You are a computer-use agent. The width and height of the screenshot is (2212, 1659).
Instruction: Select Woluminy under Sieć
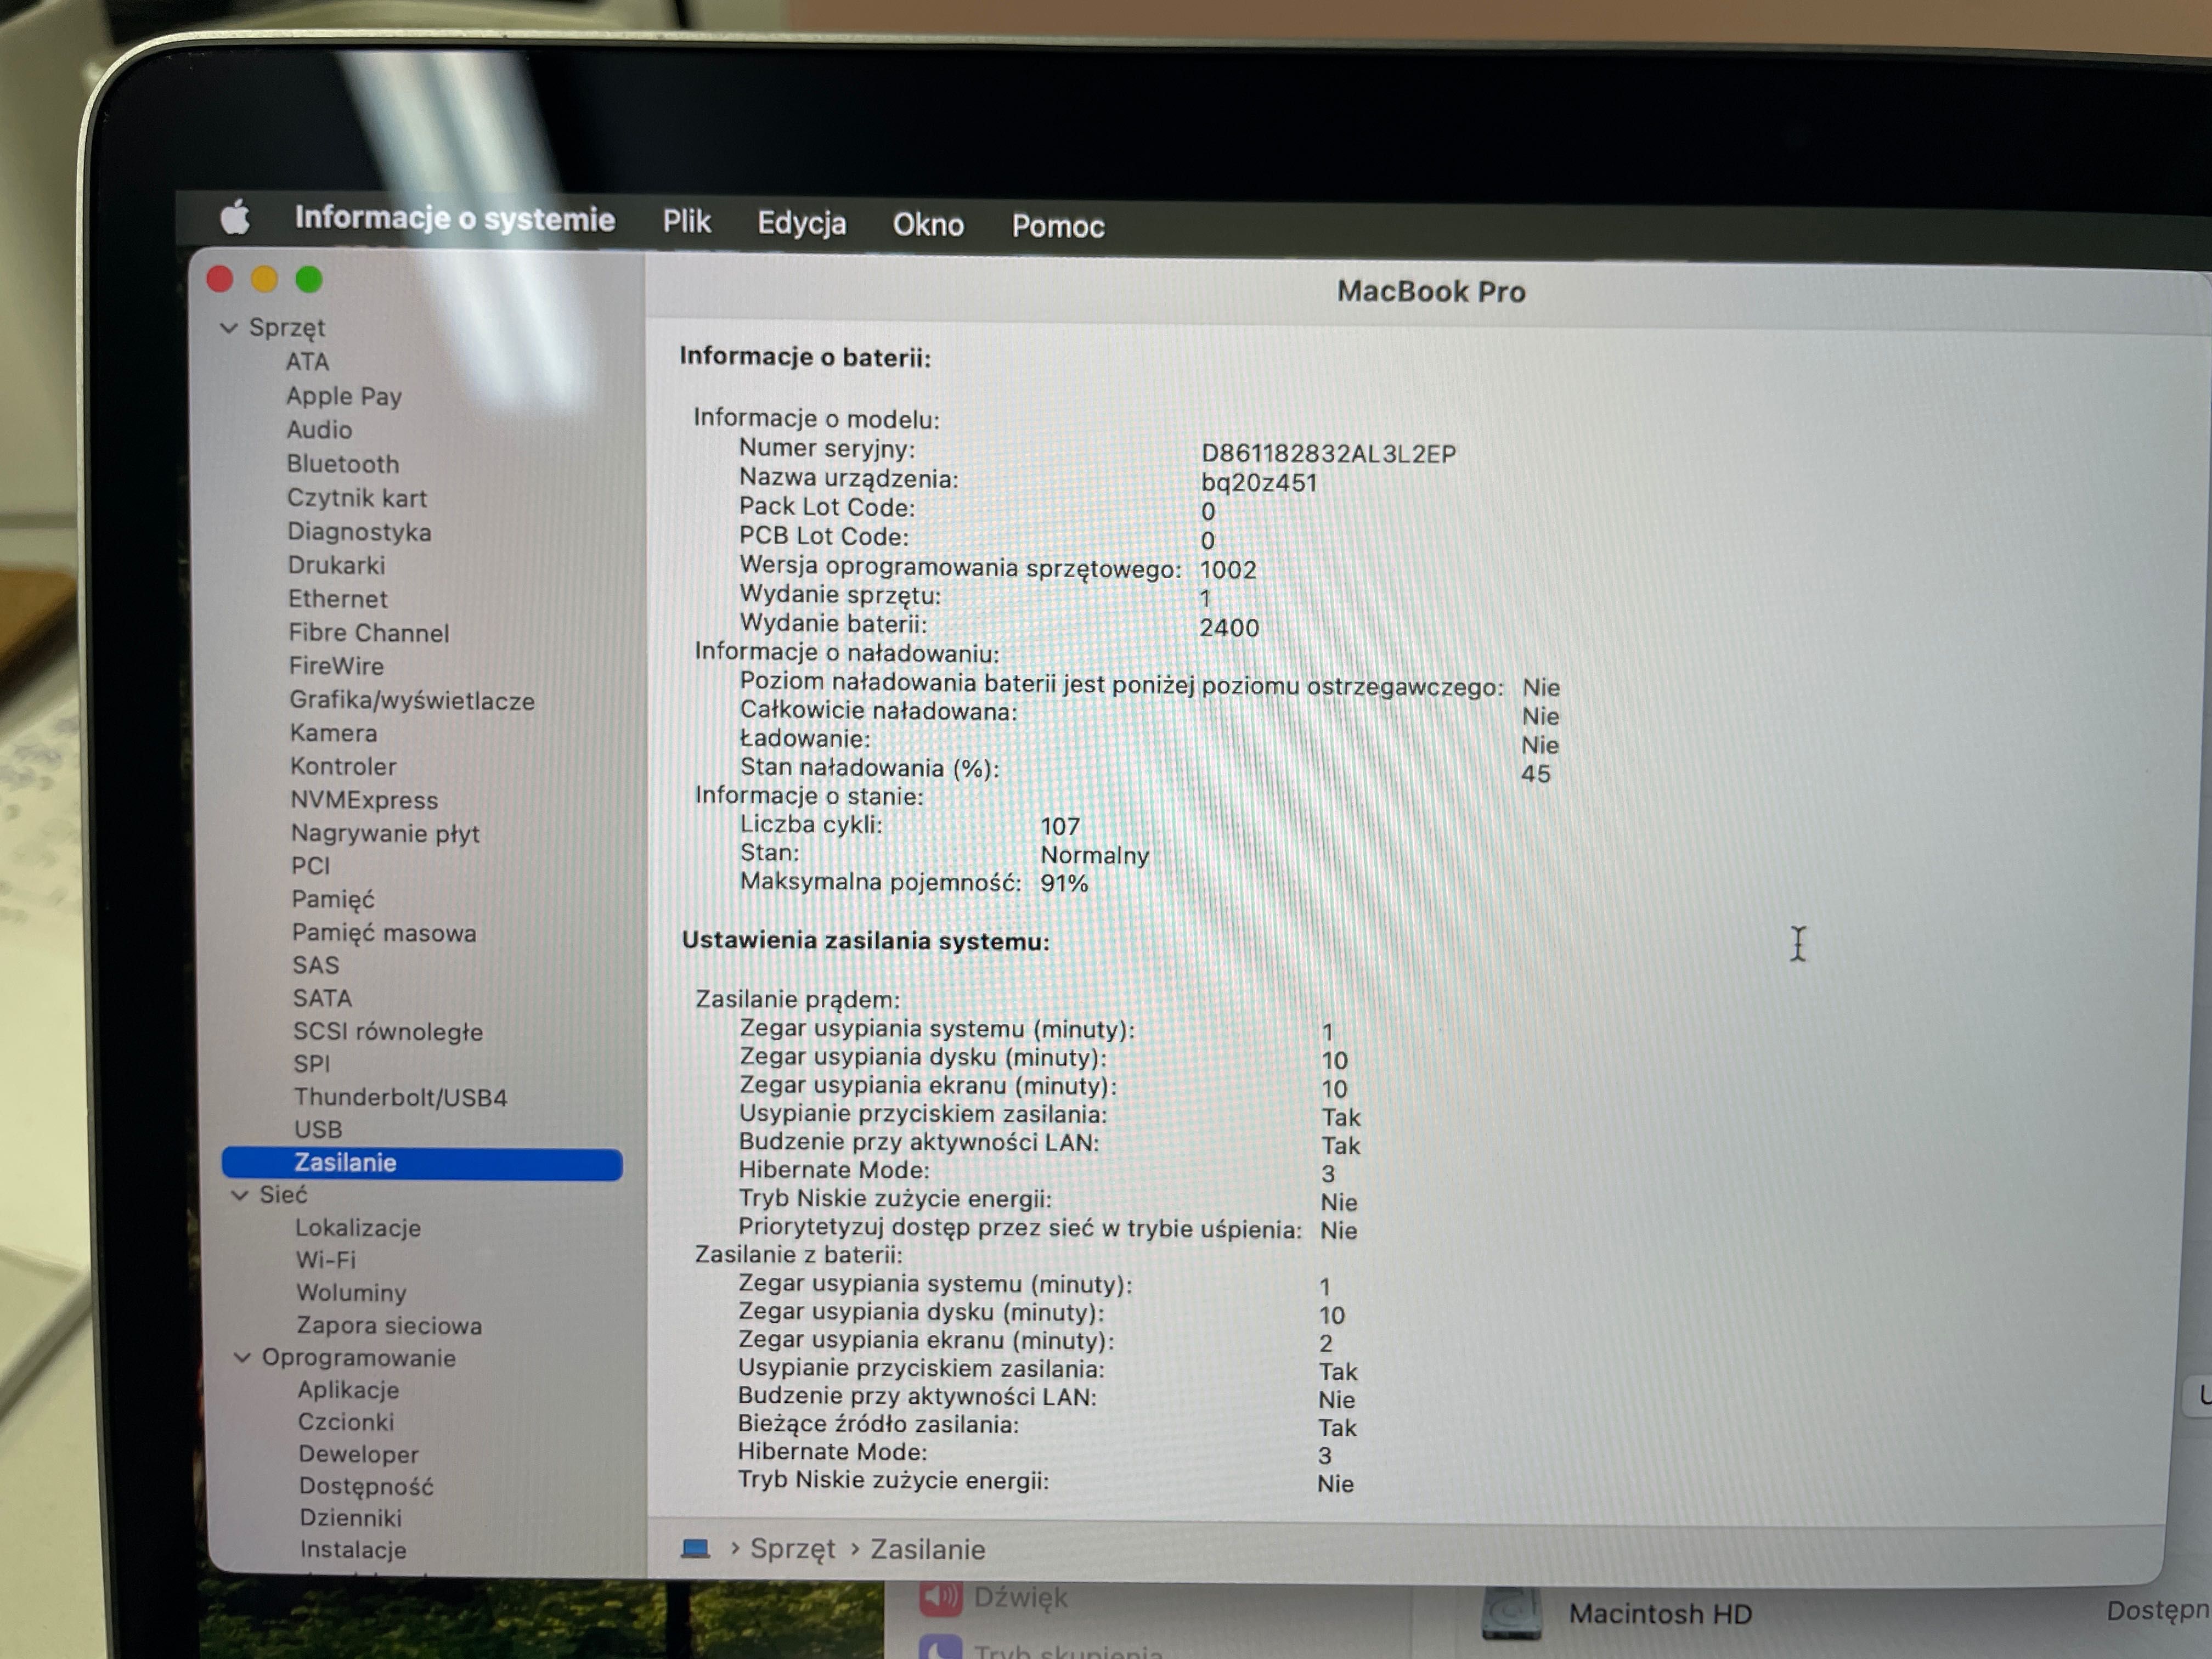click(x=351, y=1293)
